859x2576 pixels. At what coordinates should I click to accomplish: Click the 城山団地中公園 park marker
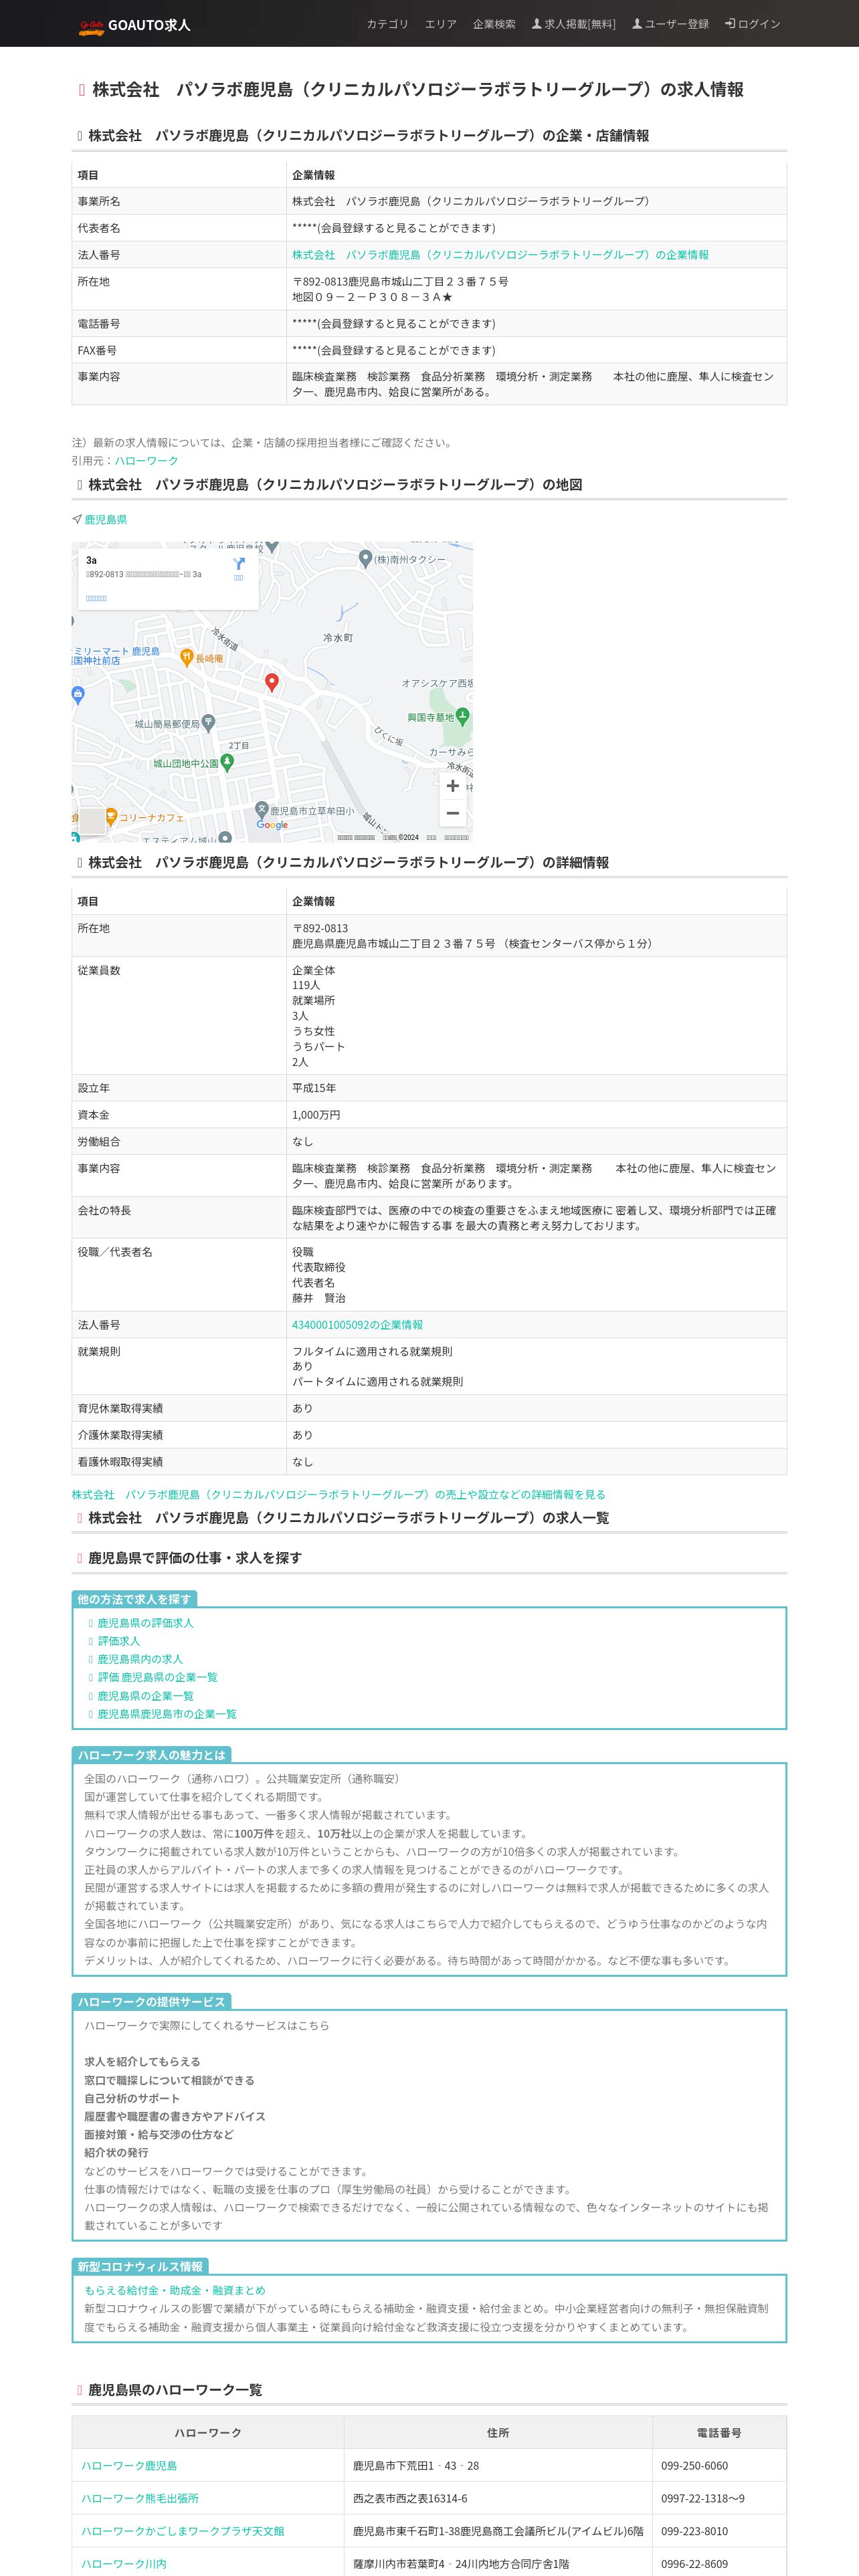point(227,762)
